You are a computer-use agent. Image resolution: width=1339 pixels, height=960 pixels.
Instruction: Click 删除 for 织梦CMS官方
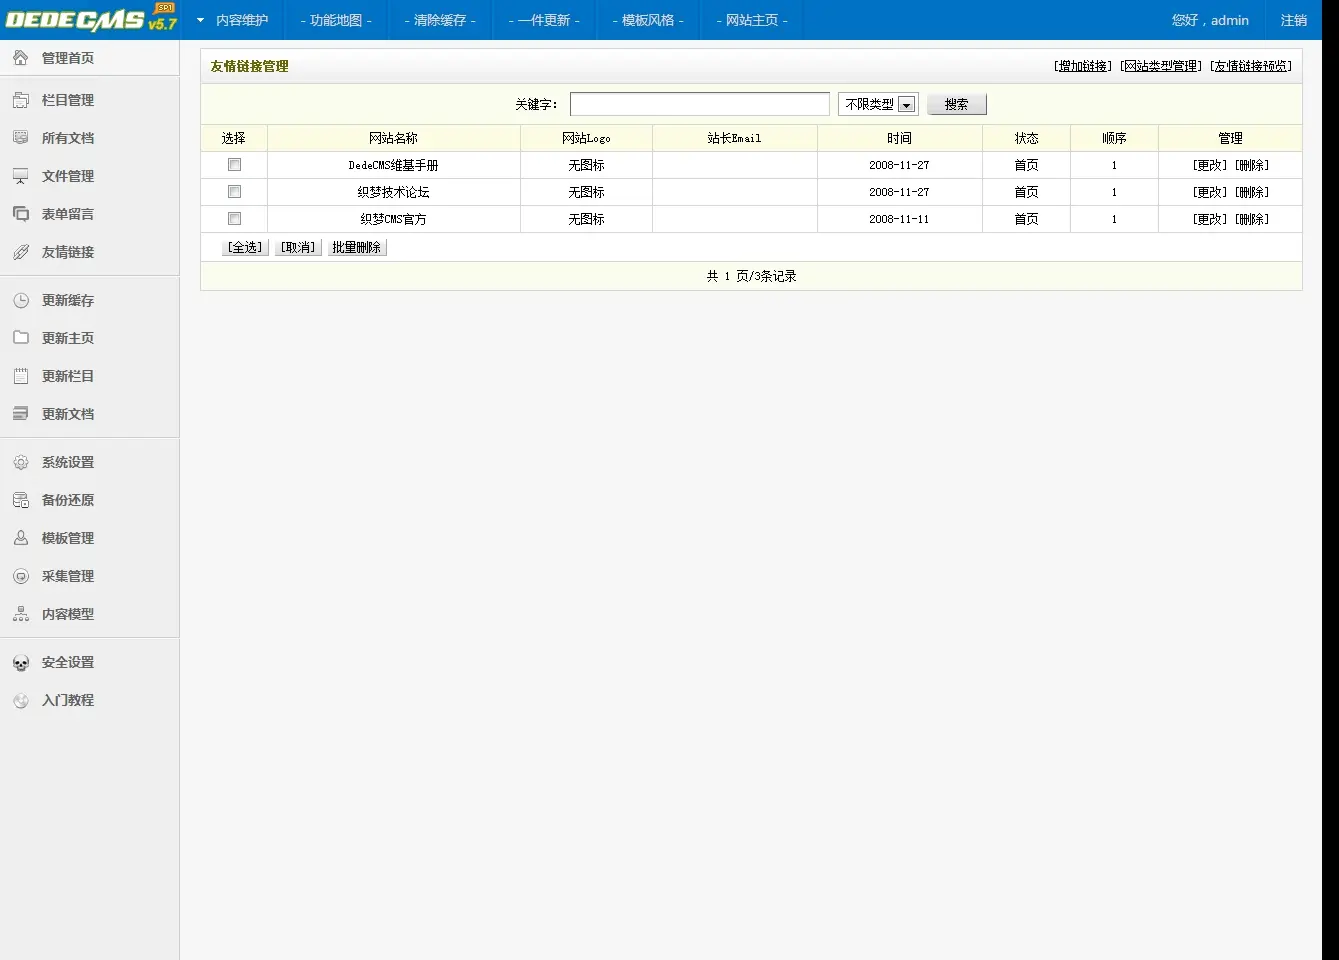[1252, 219]
